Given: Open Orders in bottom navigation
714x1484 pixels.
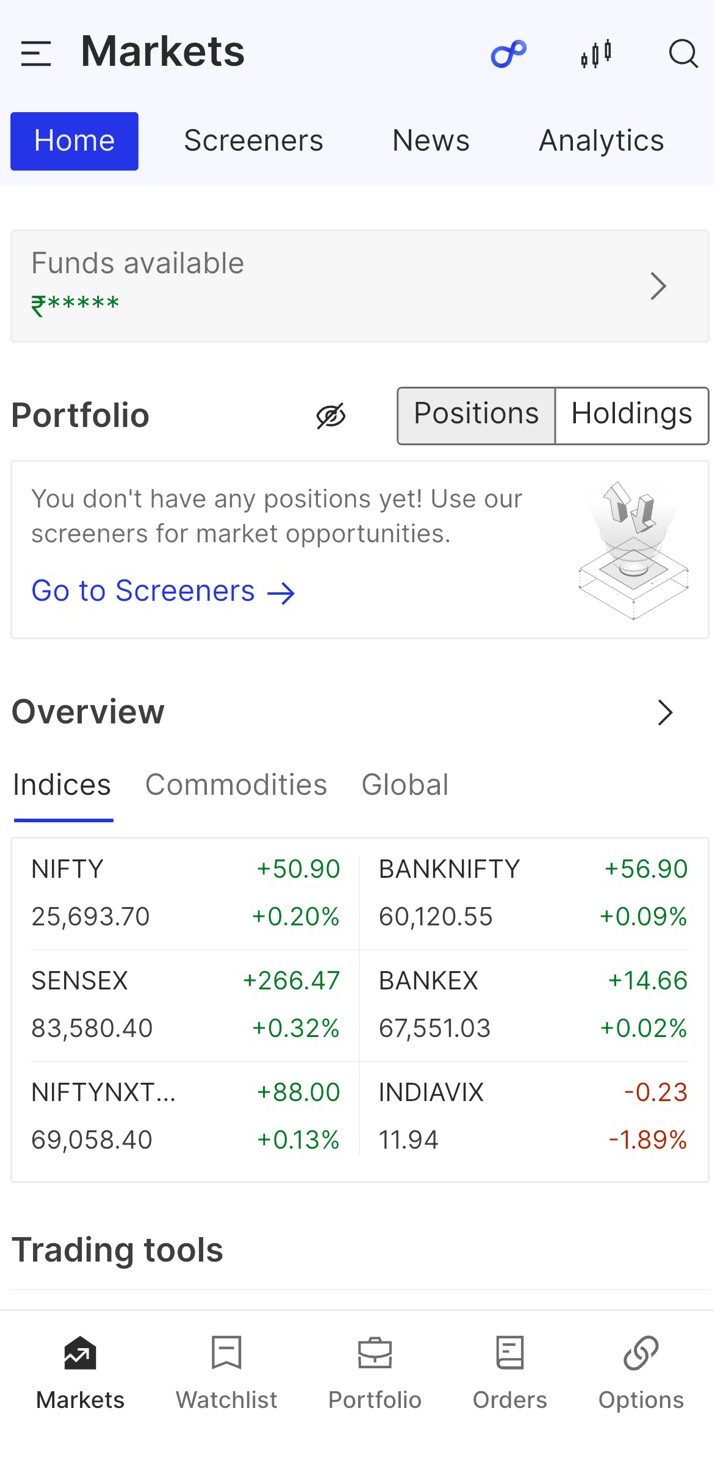Looking at the screenshot, I should tap(510, 1373).
